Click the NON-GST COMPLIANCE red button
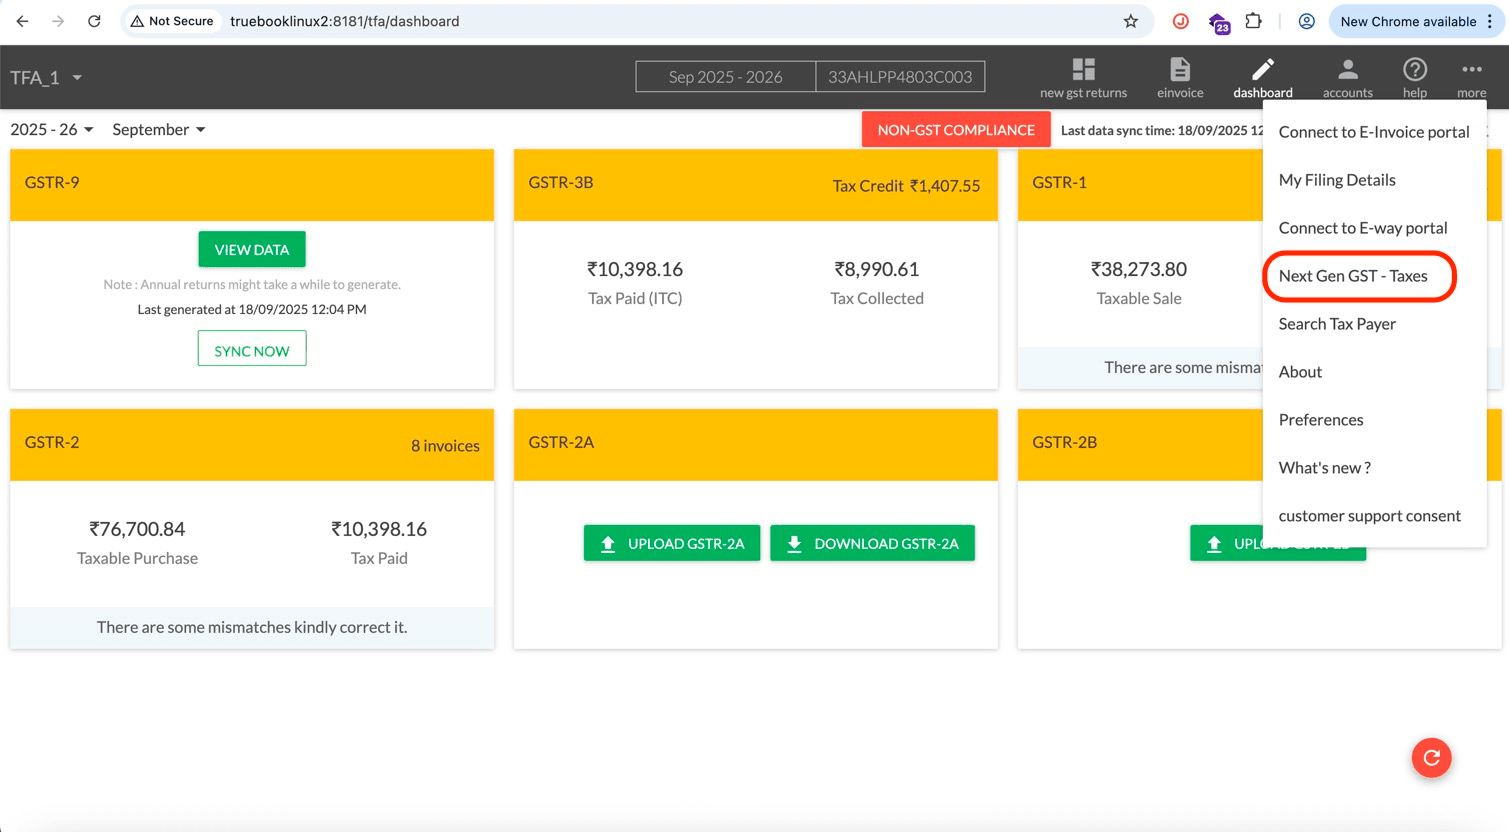 point(955,130)
